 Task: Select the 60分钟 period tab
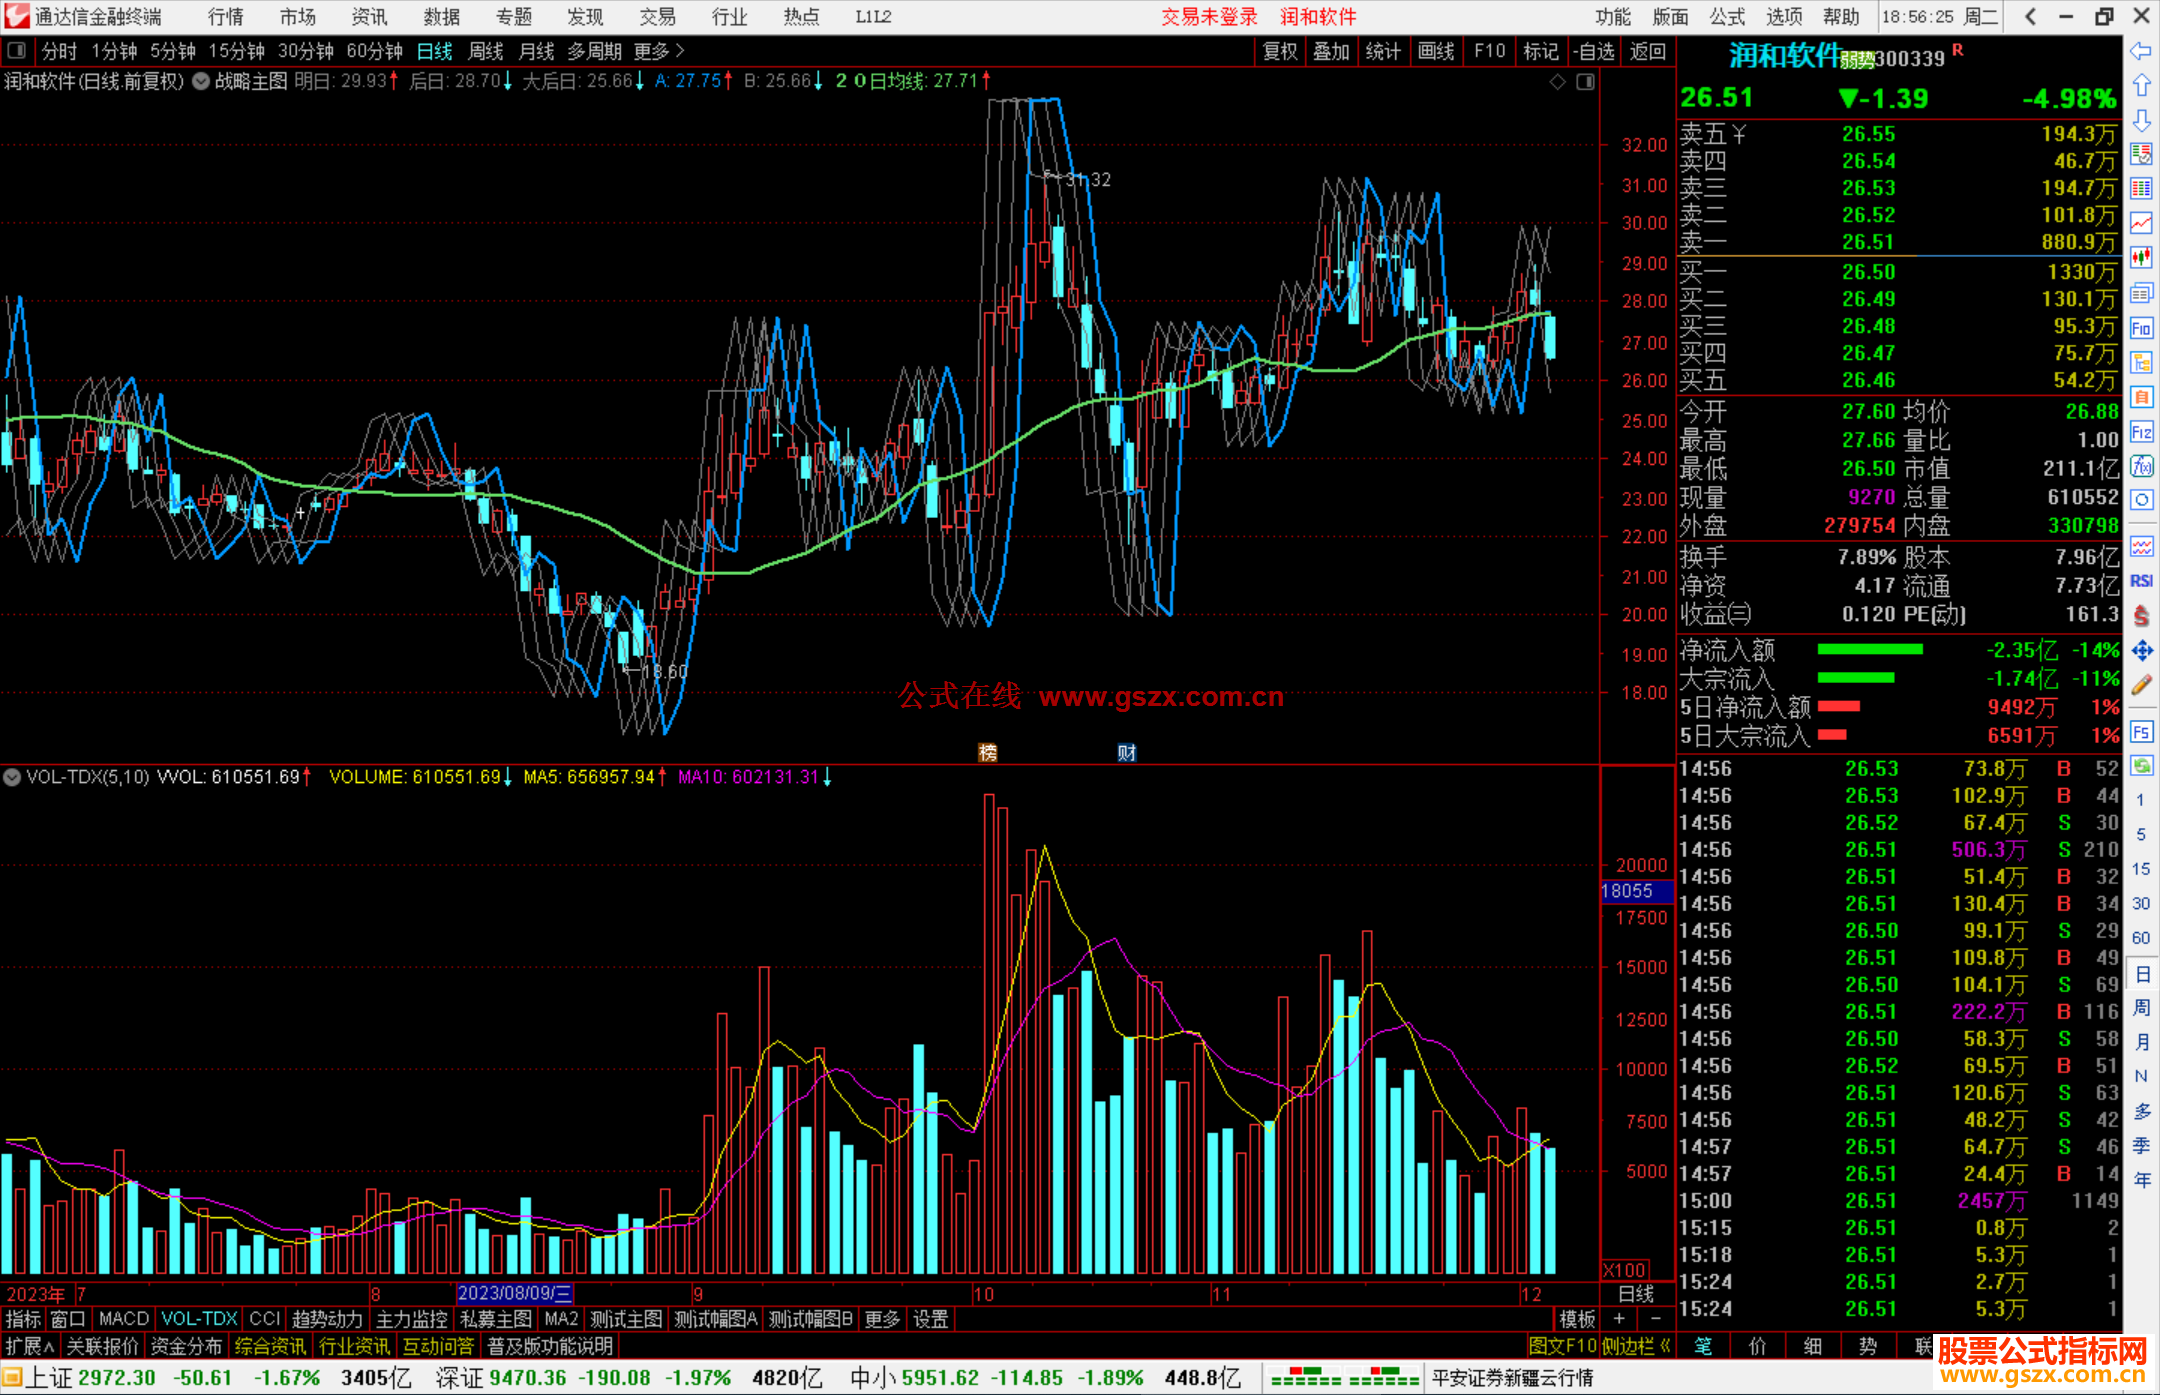click(x=374, y=51)
